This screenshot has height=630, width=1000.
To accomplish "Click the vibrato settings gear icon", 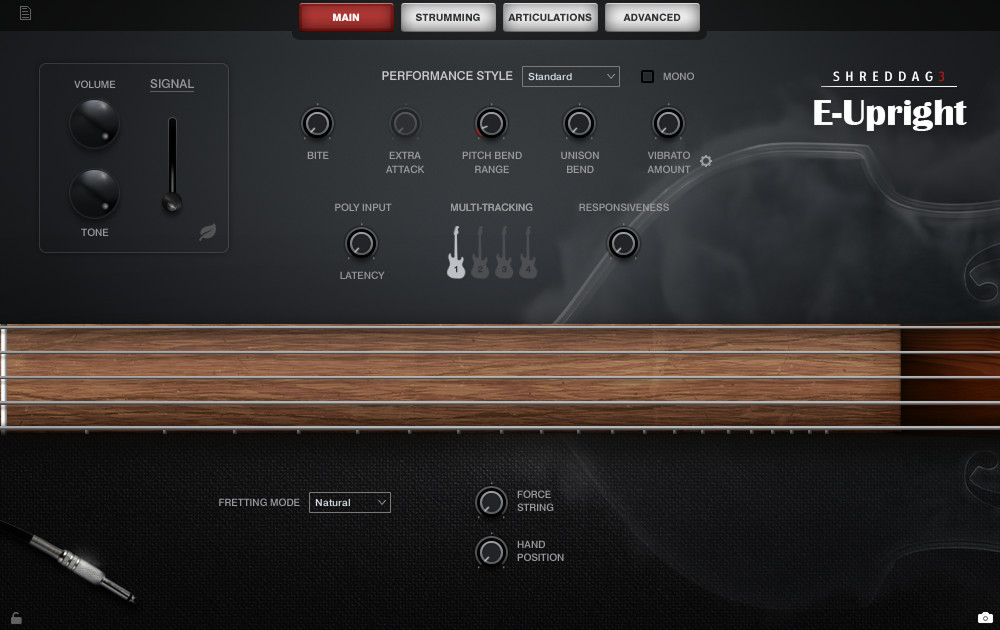I will pyautogui.click(x=706, y=161).
